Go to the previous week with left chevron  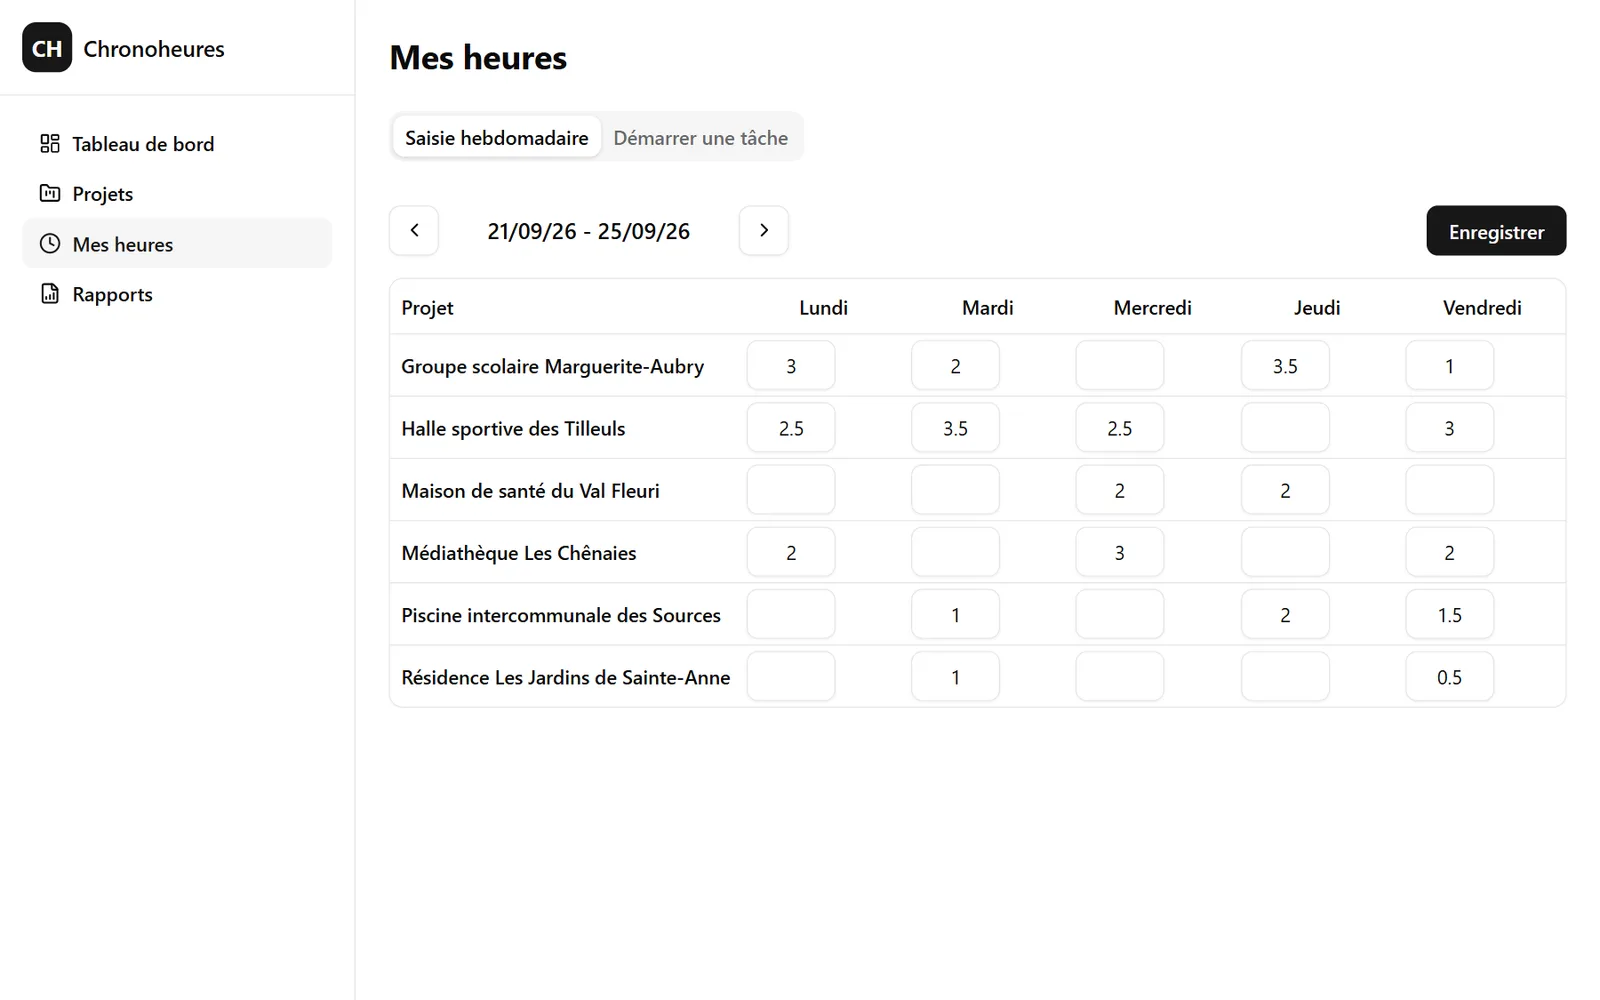pos(414,231)
